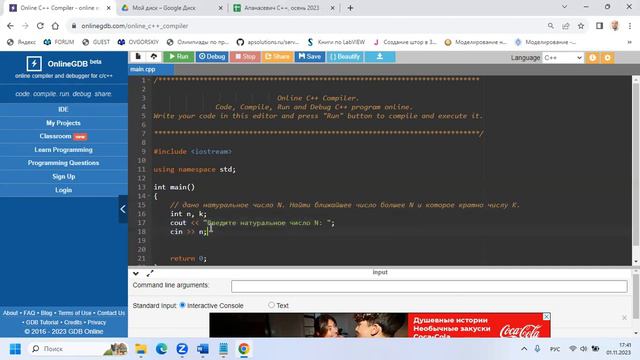
Task: Click the upload file icon in toolbar
Action: point(153,56)
